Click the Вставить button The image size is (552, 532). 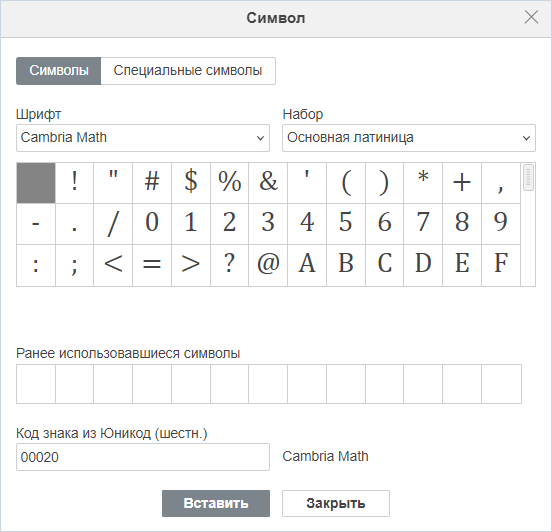[x=216, y=503]
